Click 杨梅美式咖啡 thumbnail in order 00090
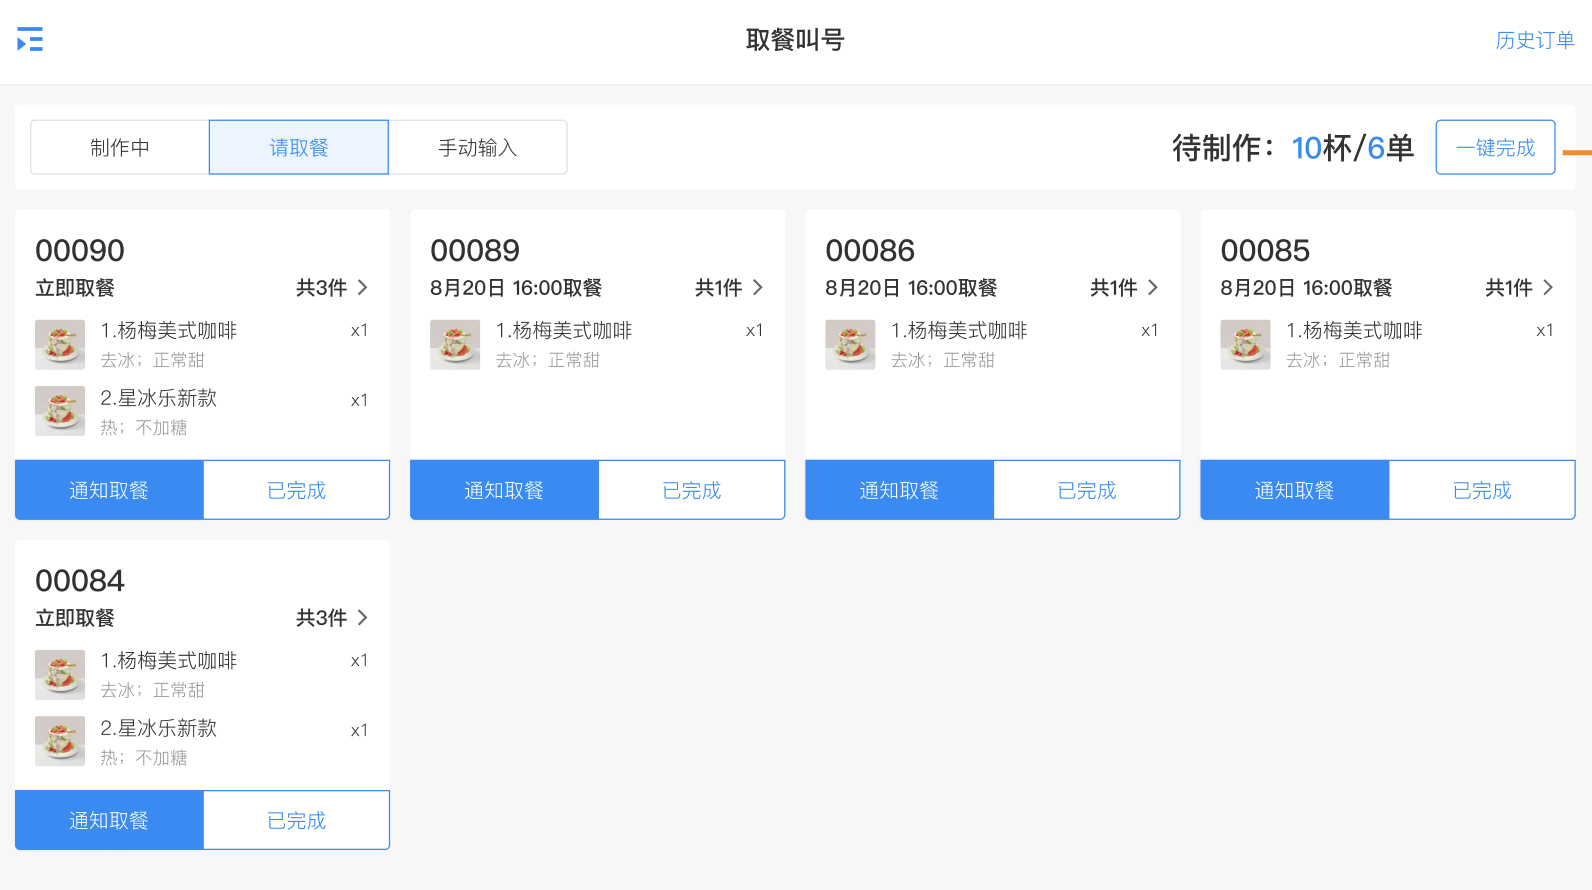 (60, 344)
